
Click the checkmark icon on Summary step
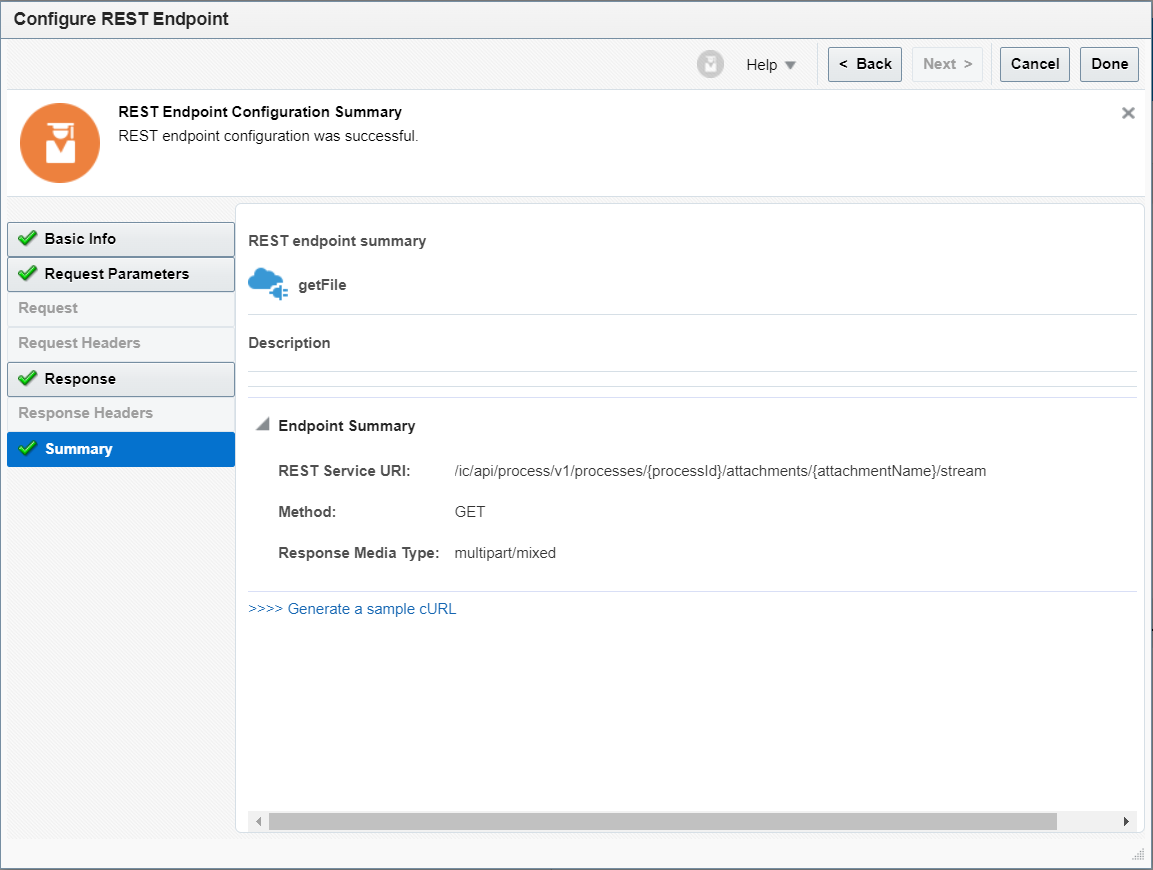click(29, 449)
